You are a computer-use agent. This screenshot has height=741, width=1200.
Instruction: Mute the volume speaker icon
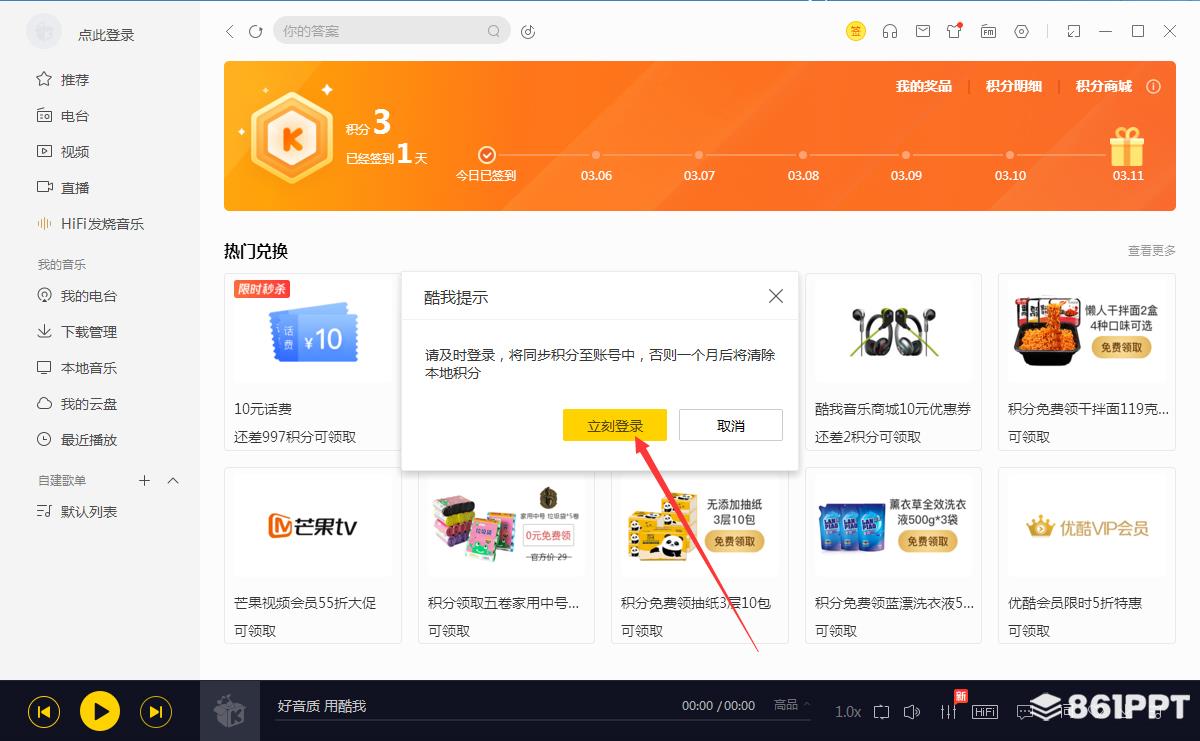click(912, 711)
